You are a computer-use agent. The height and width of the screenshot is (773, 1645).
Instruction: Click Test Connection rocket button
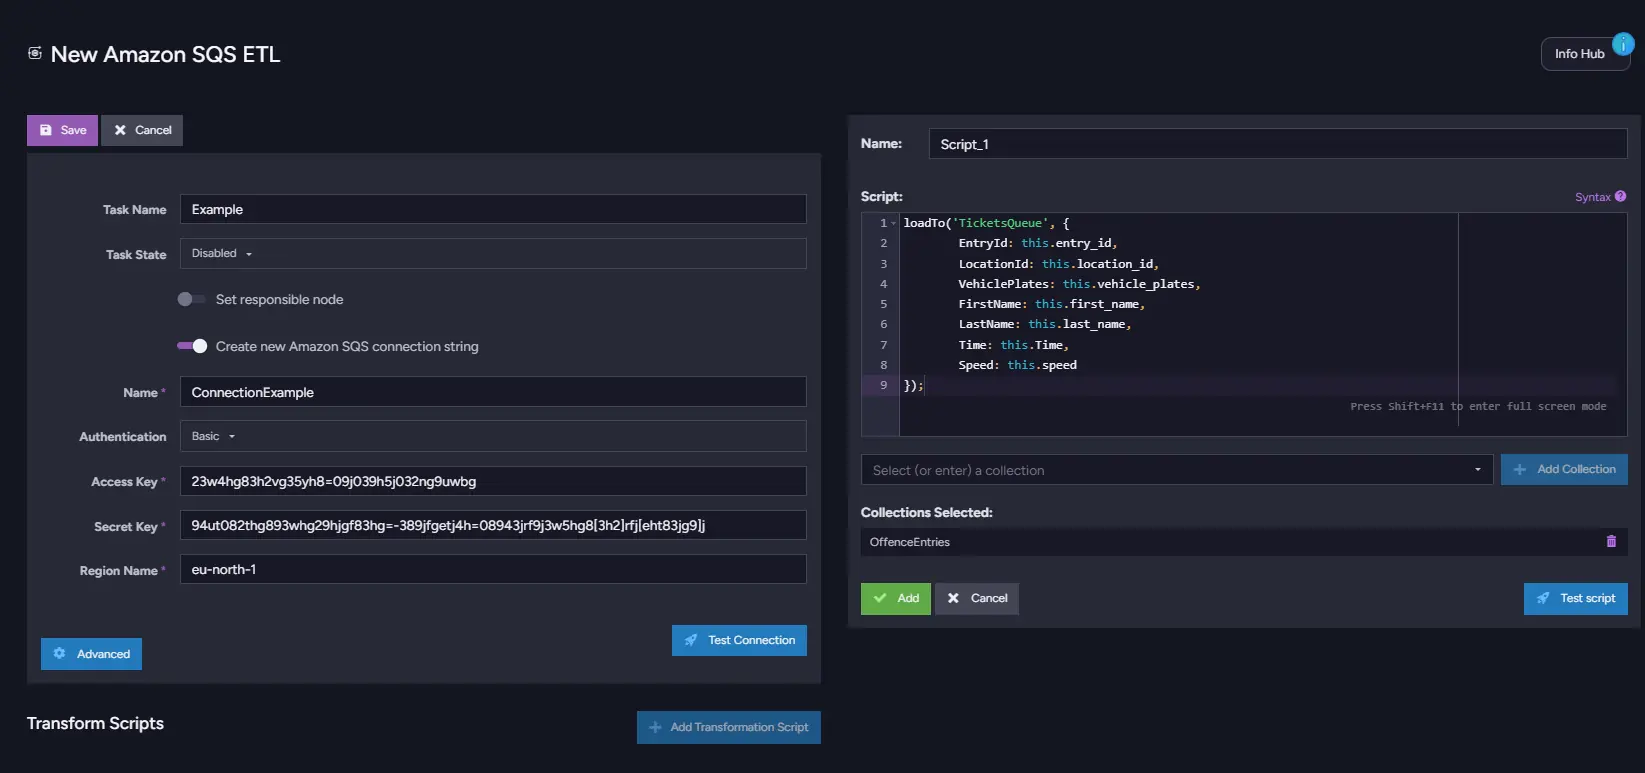pos(739,640)
